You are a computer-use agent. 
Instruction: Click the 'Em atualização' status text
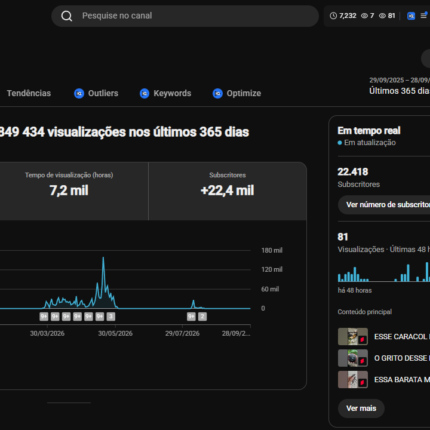pos(370,143)
